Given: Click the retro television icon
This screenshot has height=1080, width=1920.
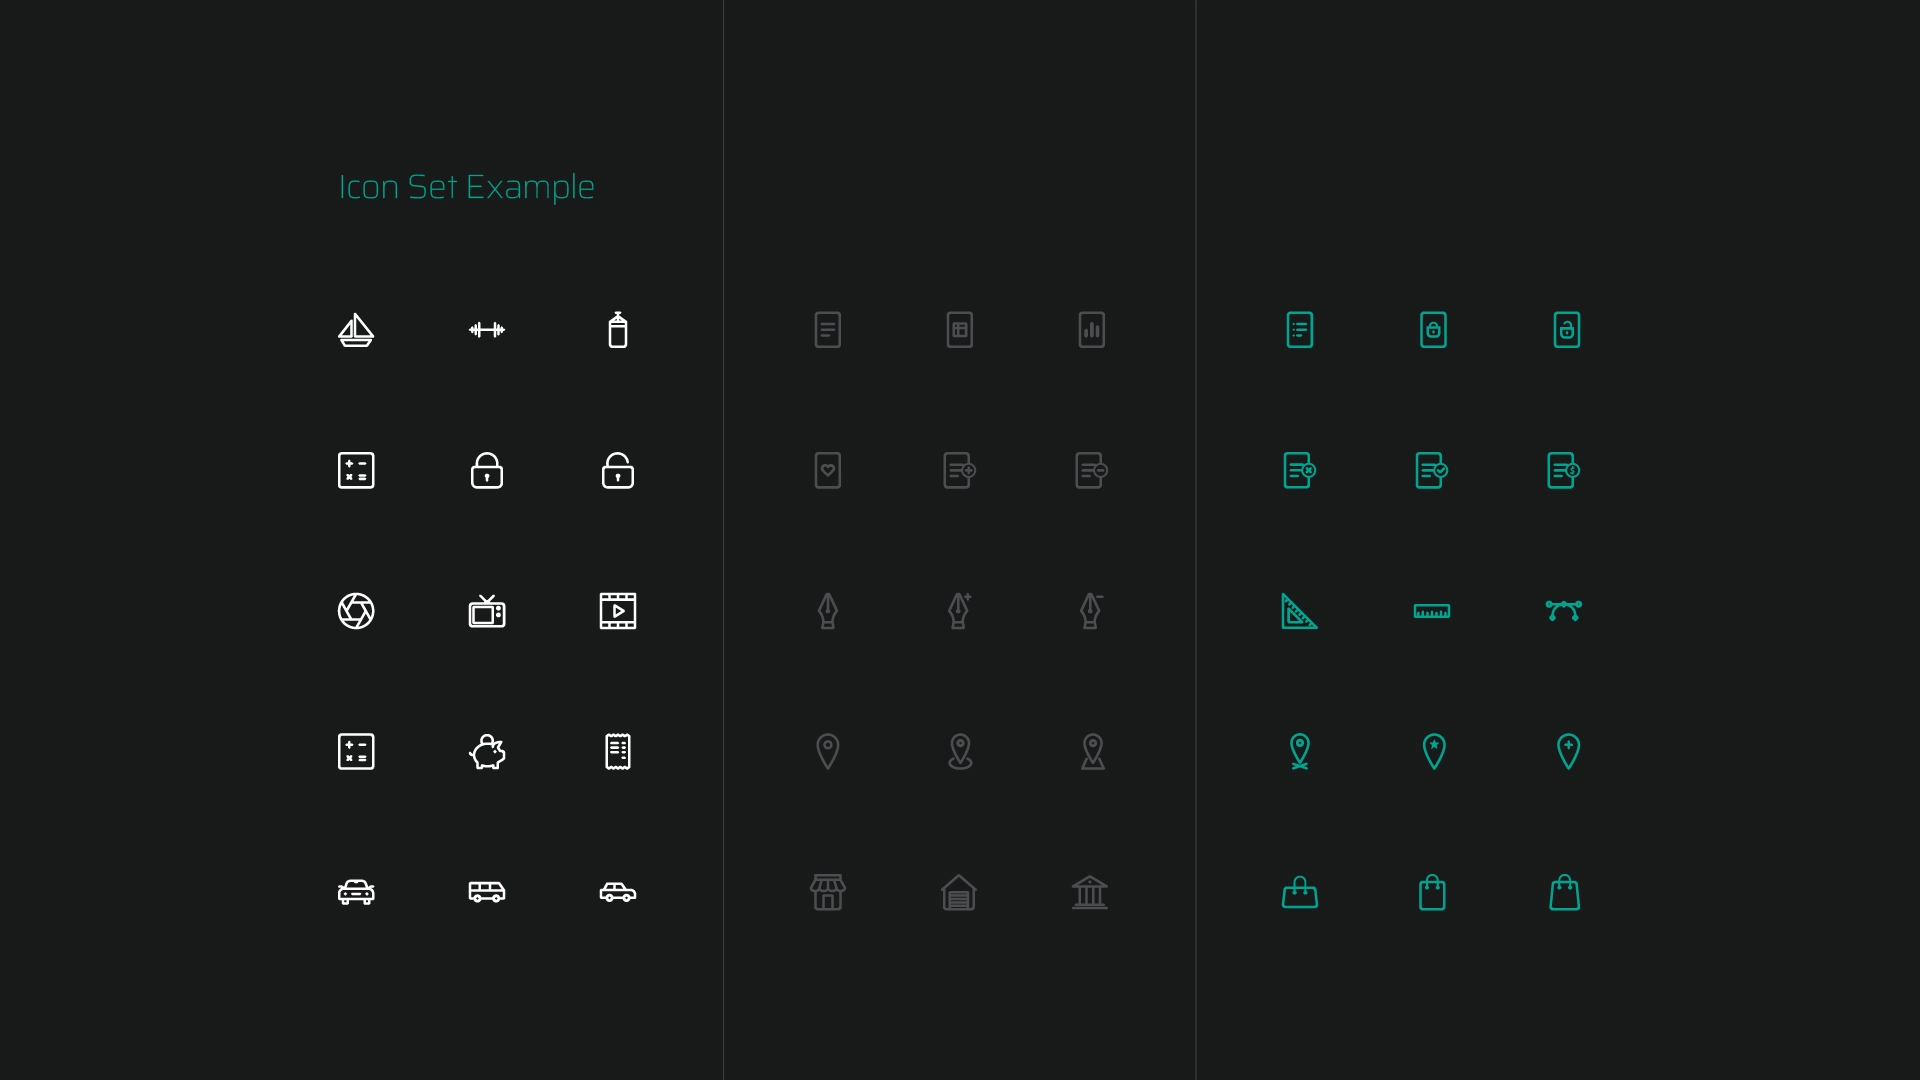Looking at the screenshot, I should (487, 611).
